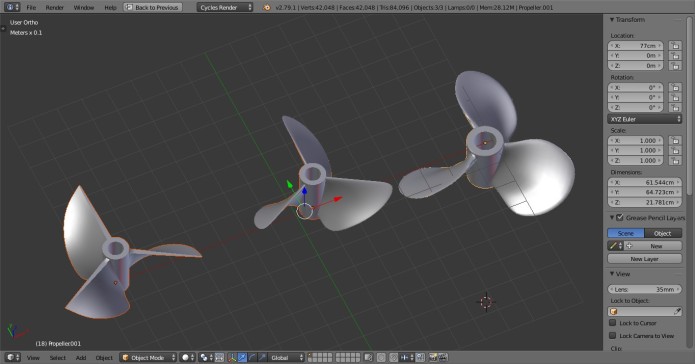Image resolution: width=695 pixels, height=364 pixels.
Task: Open the XYZ Euler rotation mode dropdown
Action: click(x=644, y=119)
